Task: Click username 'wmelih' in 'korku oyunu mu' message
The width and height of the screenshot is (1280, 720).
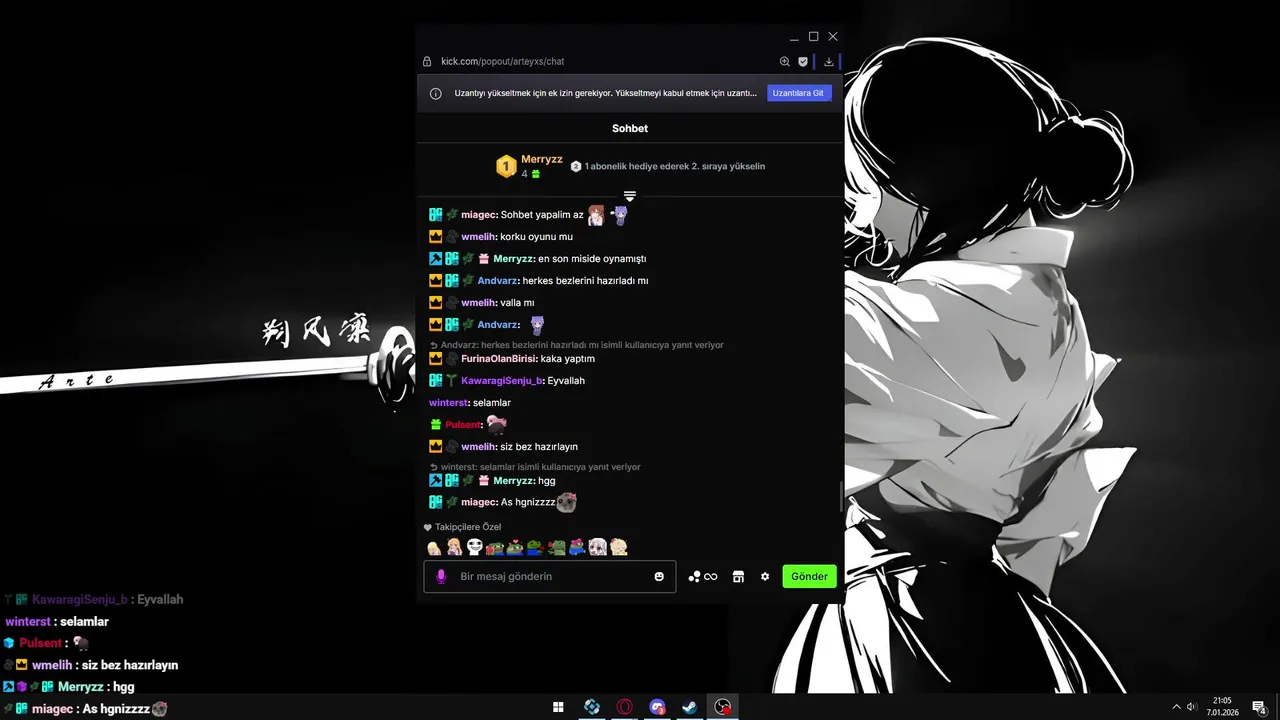Action: click(479, 237)
